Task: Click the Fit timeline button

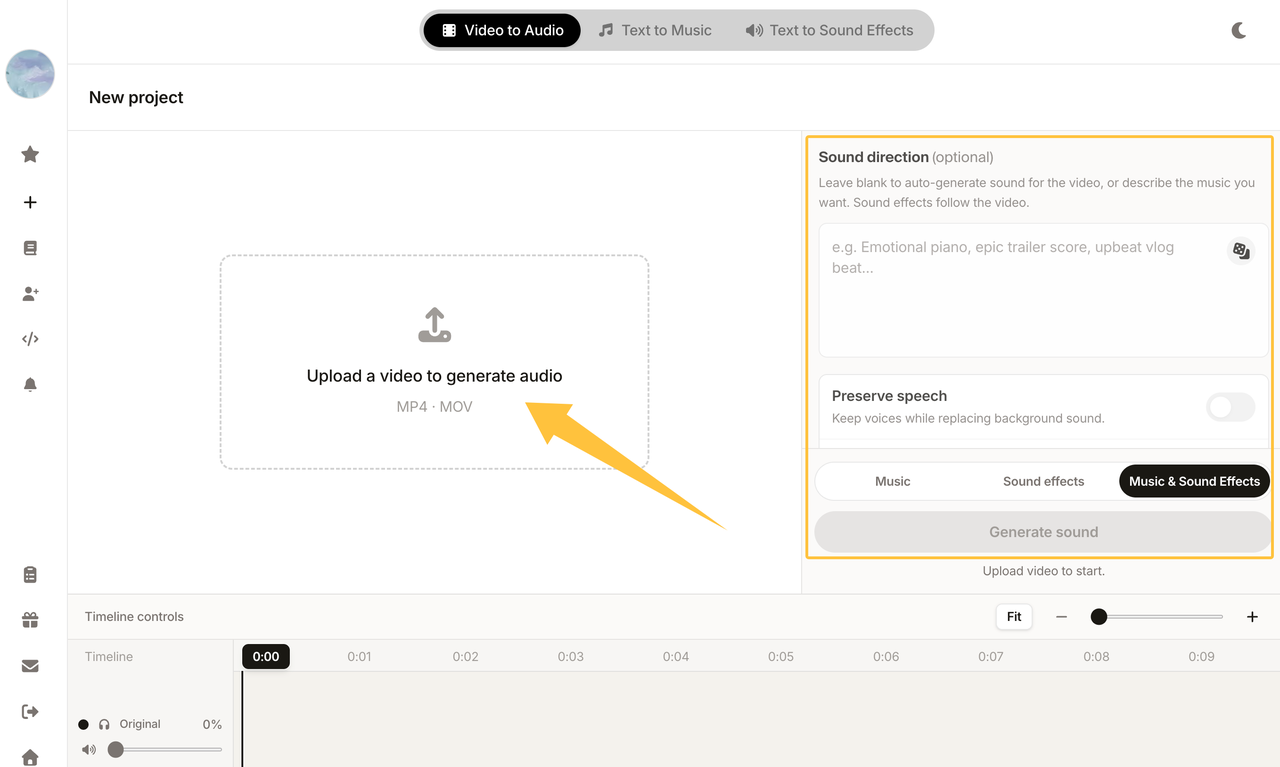Action: pos(1014,617)
